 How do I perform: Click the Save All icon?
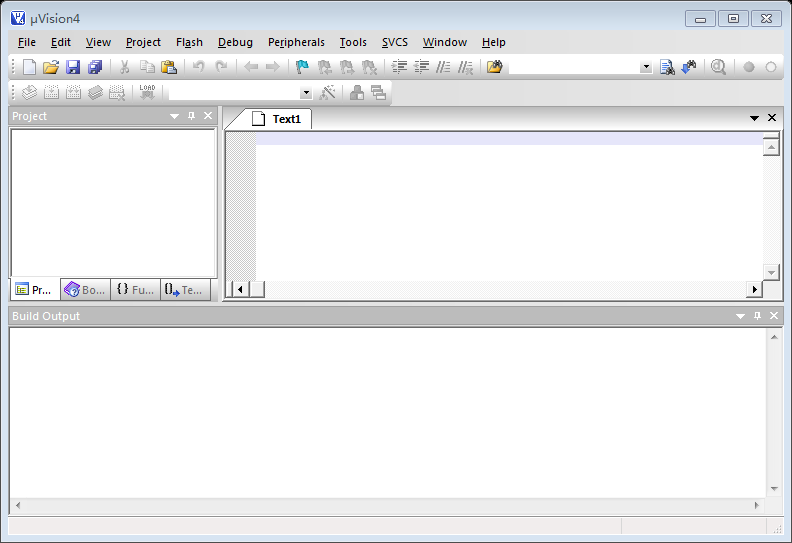point(95,67)
